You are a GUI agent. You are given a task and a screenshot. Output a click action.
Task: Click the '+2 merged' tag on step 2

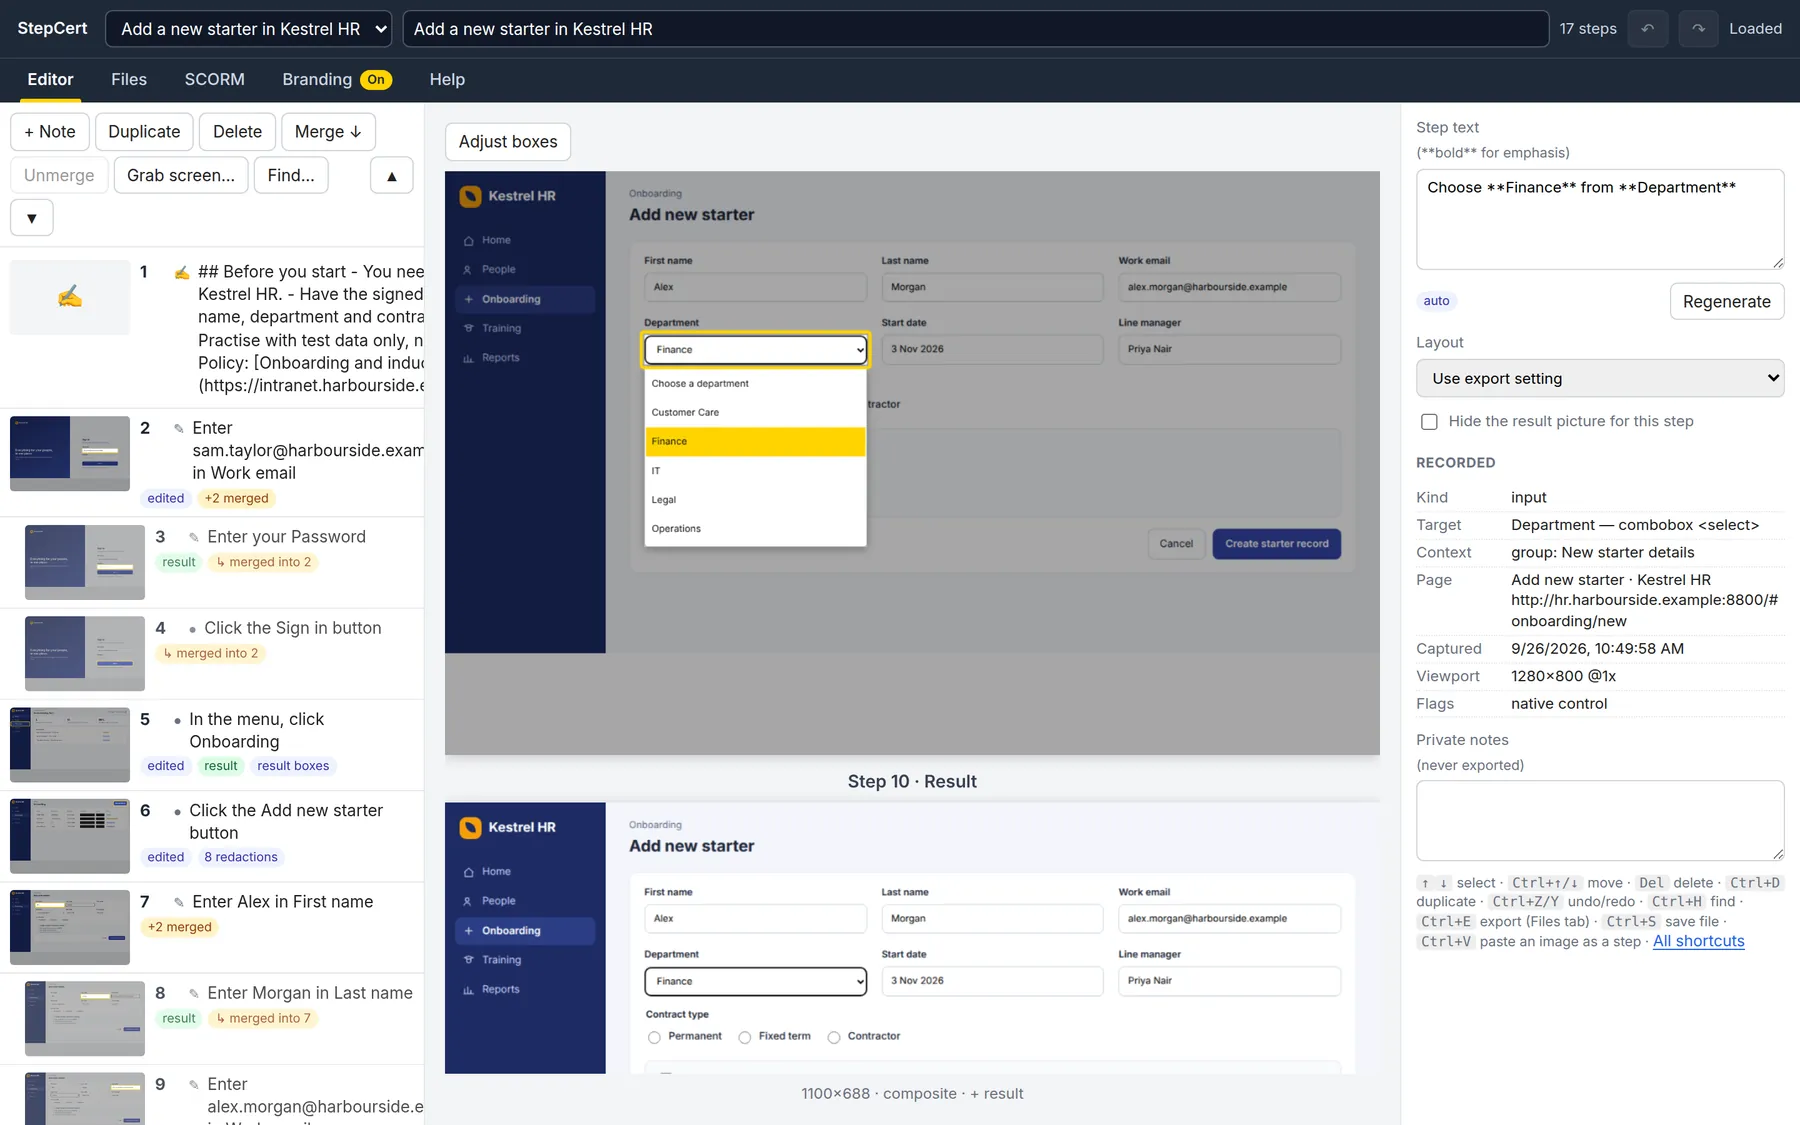click(237, 498)
